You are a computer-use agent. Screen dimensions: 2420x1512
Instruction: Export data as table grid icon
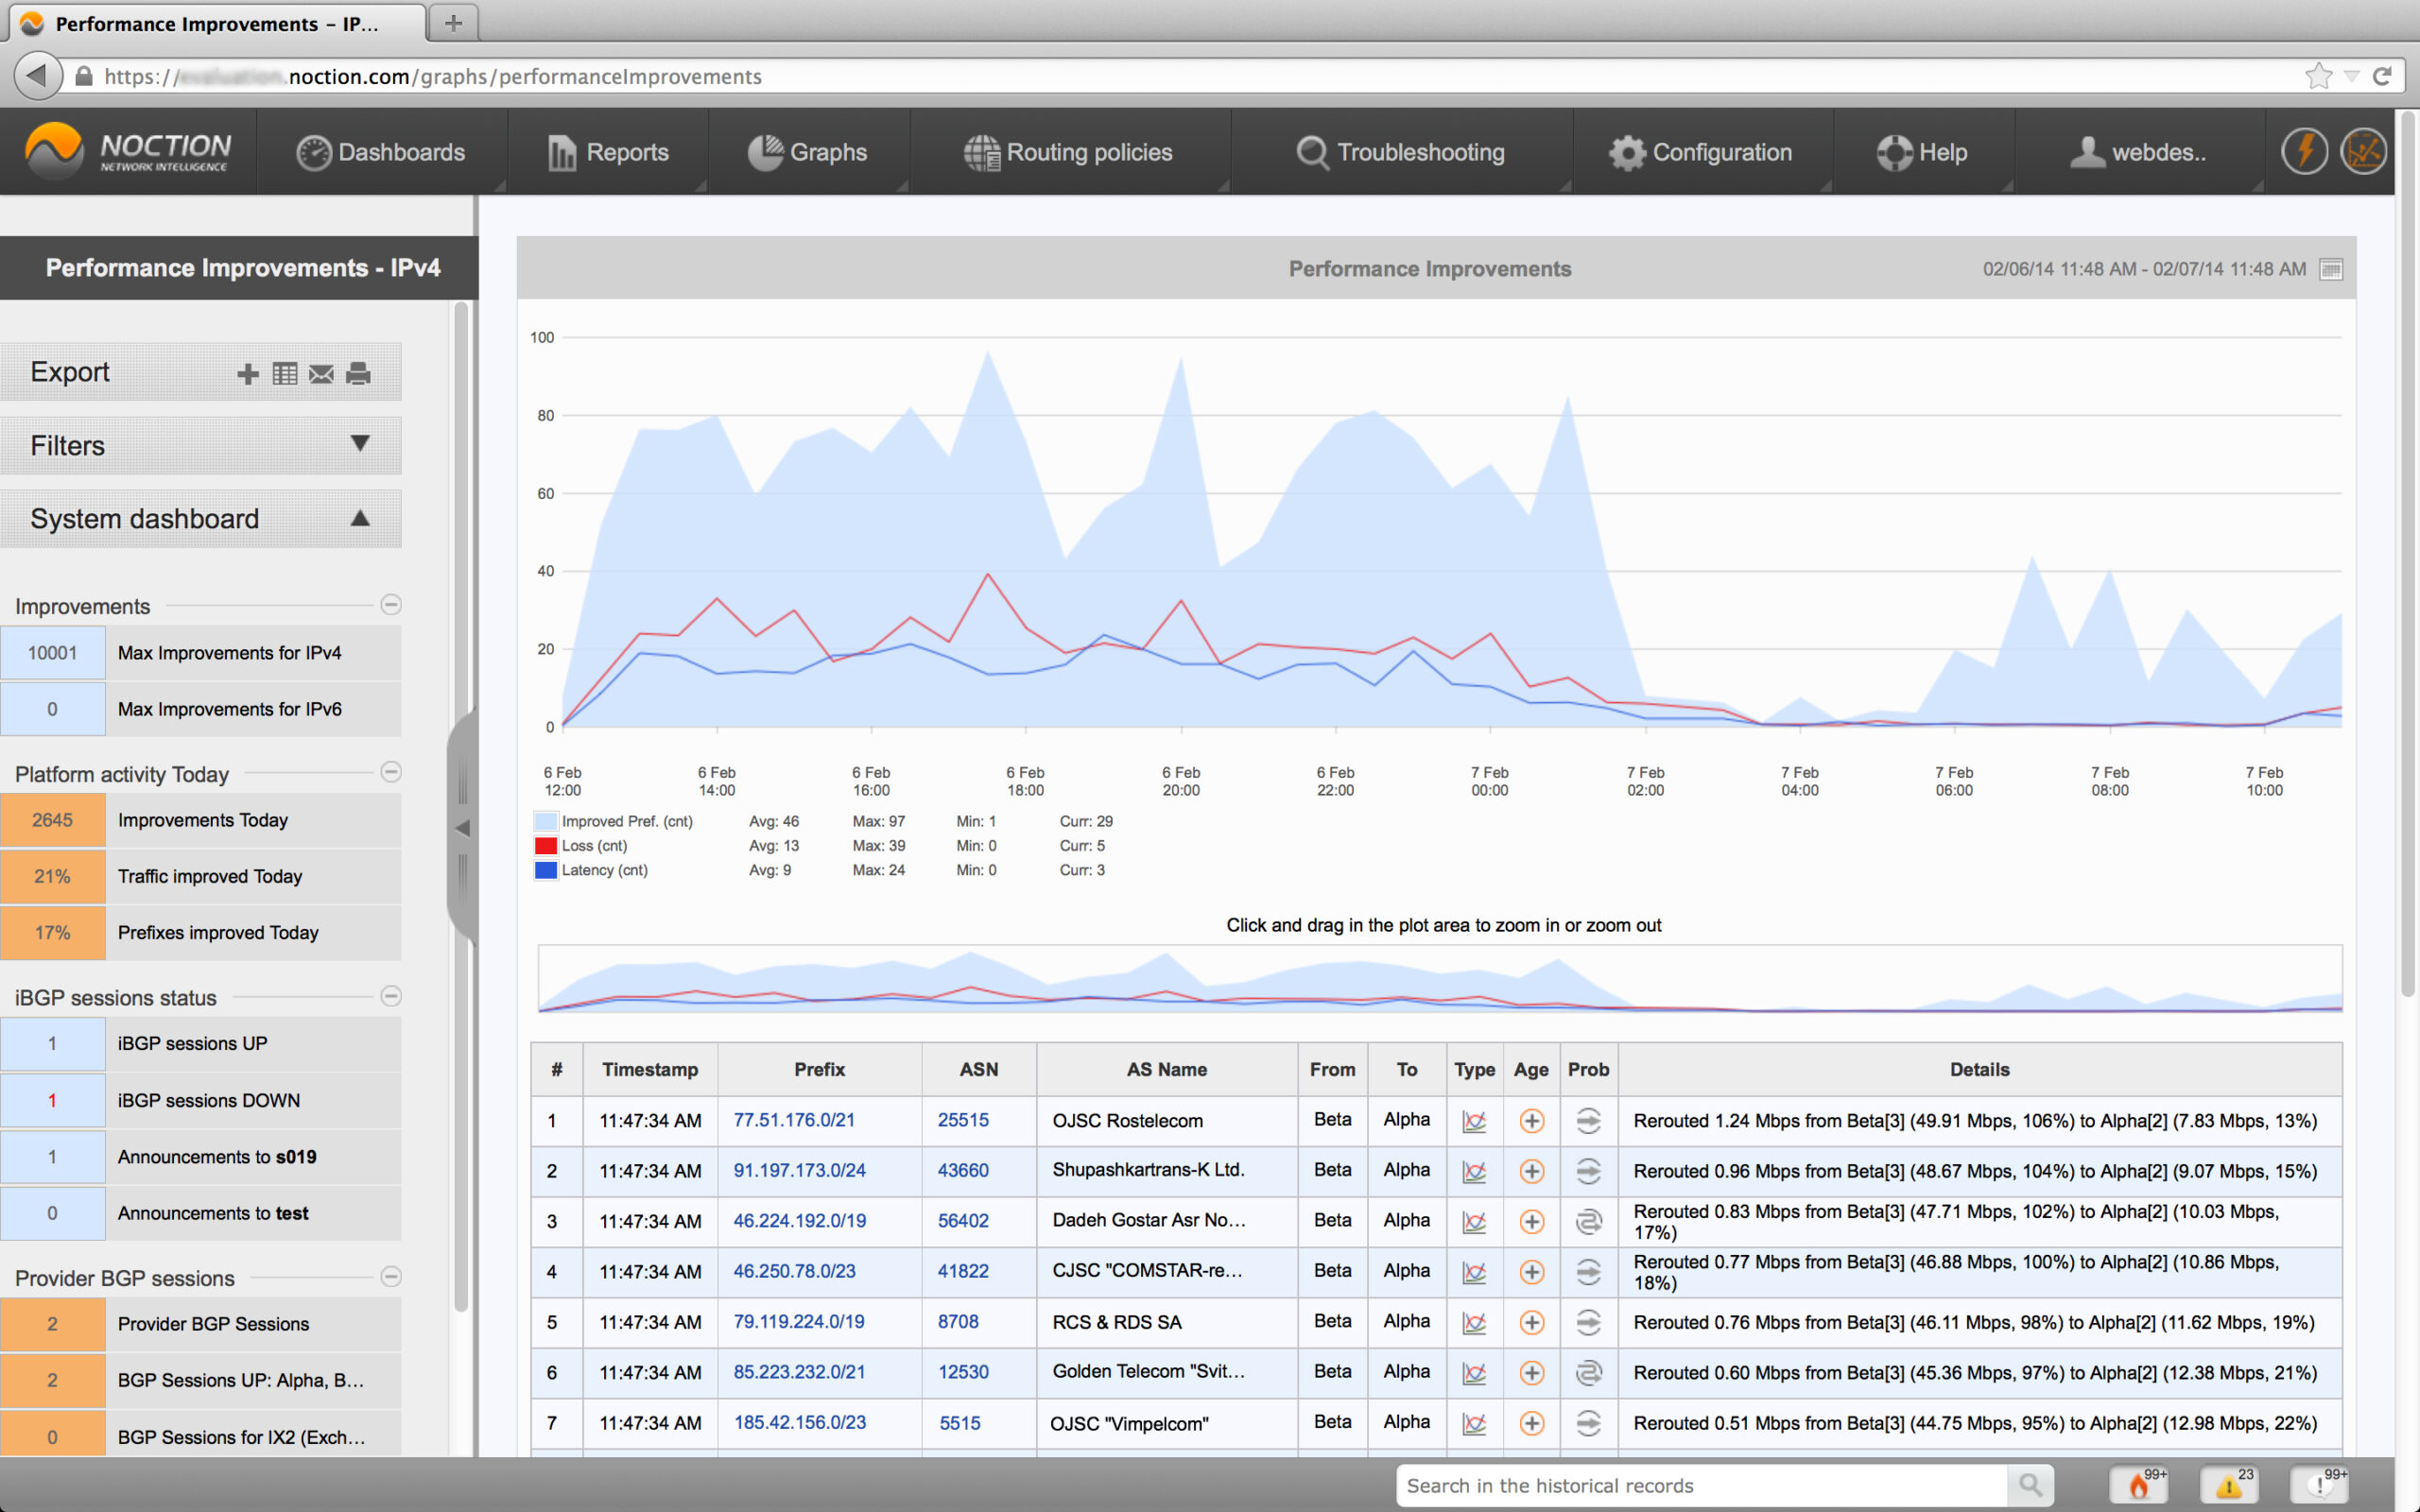[285, 374]
